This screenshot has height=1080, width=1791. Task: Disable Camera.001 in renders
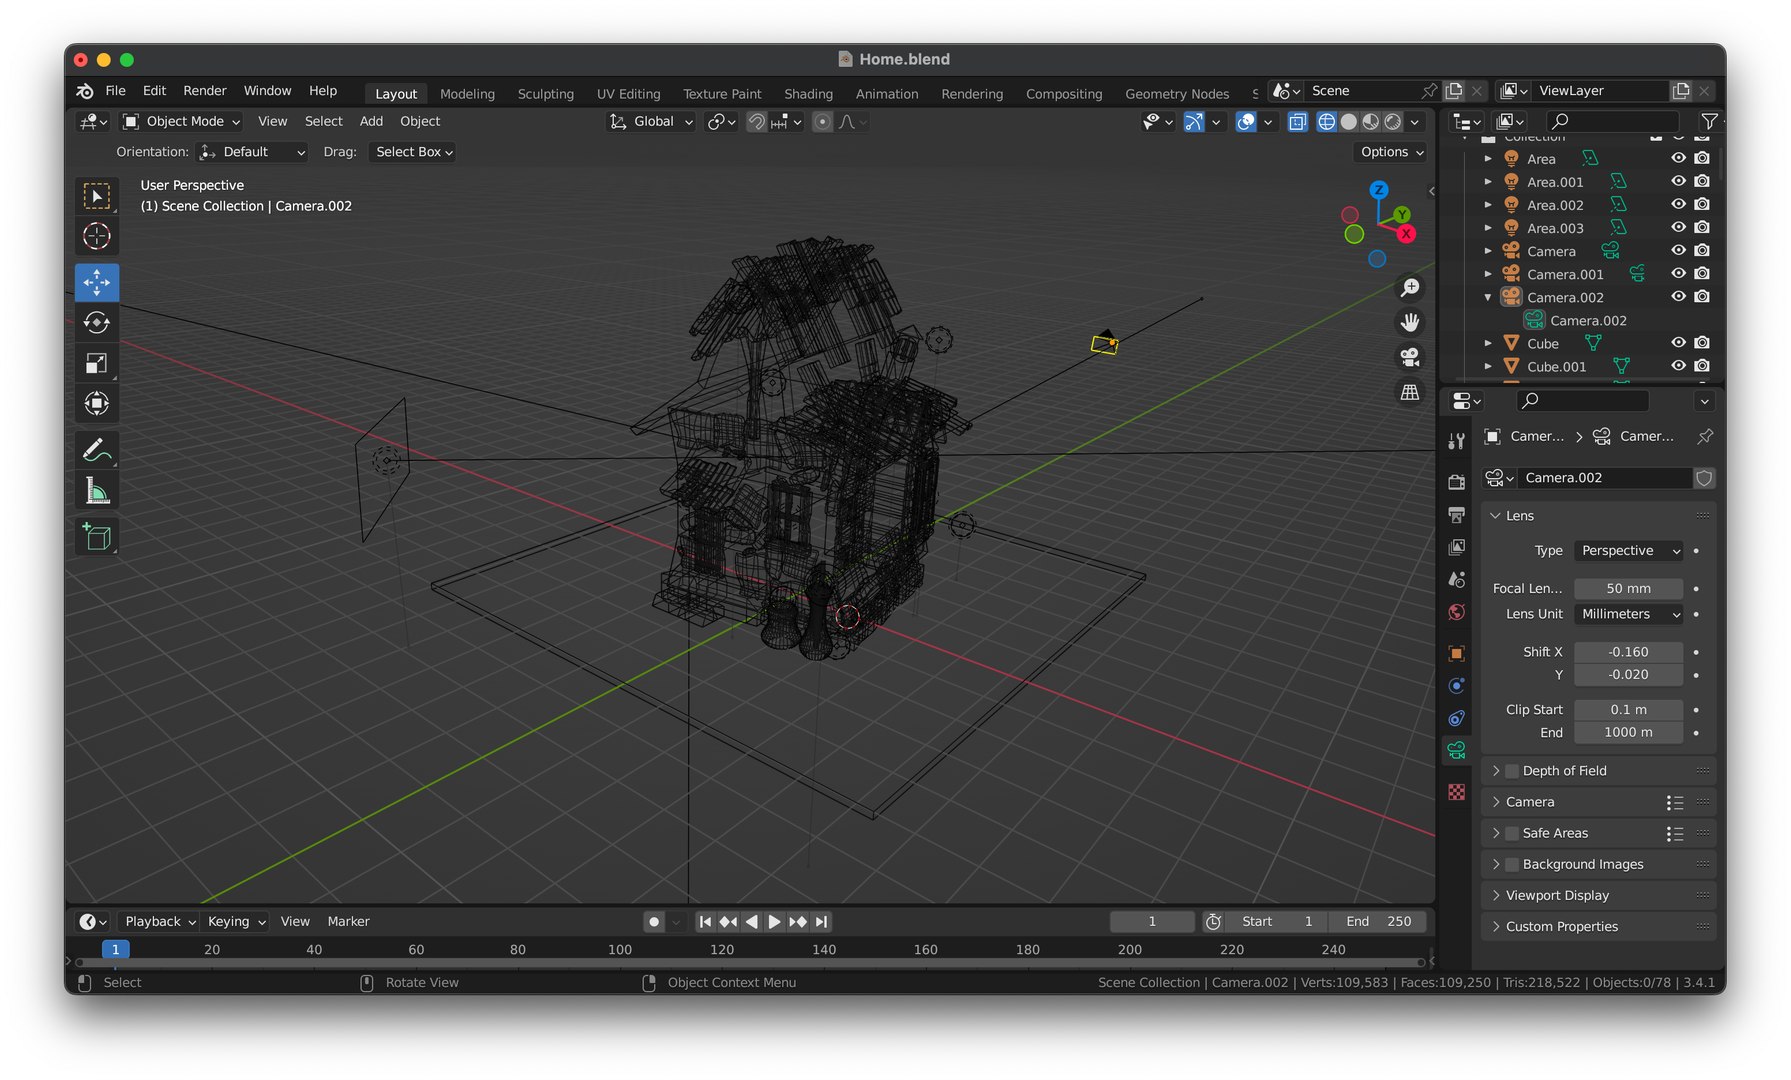click(x=1702, y=273)
